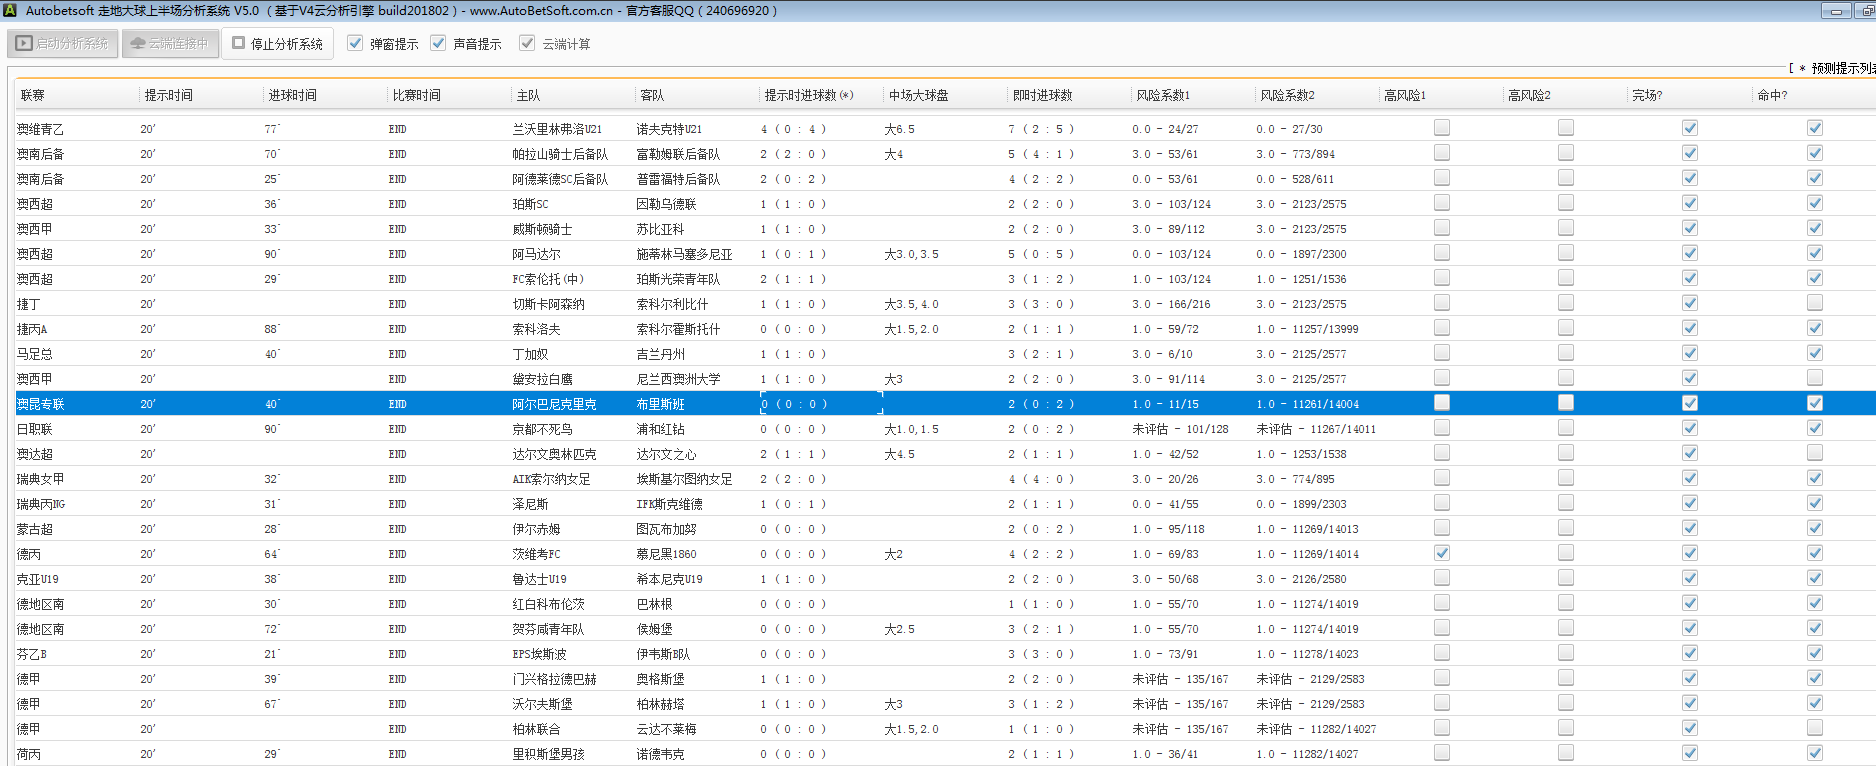Click the 里积斯堡男孩 team cell
This screenshot has height=766, width=1876.
548,754
